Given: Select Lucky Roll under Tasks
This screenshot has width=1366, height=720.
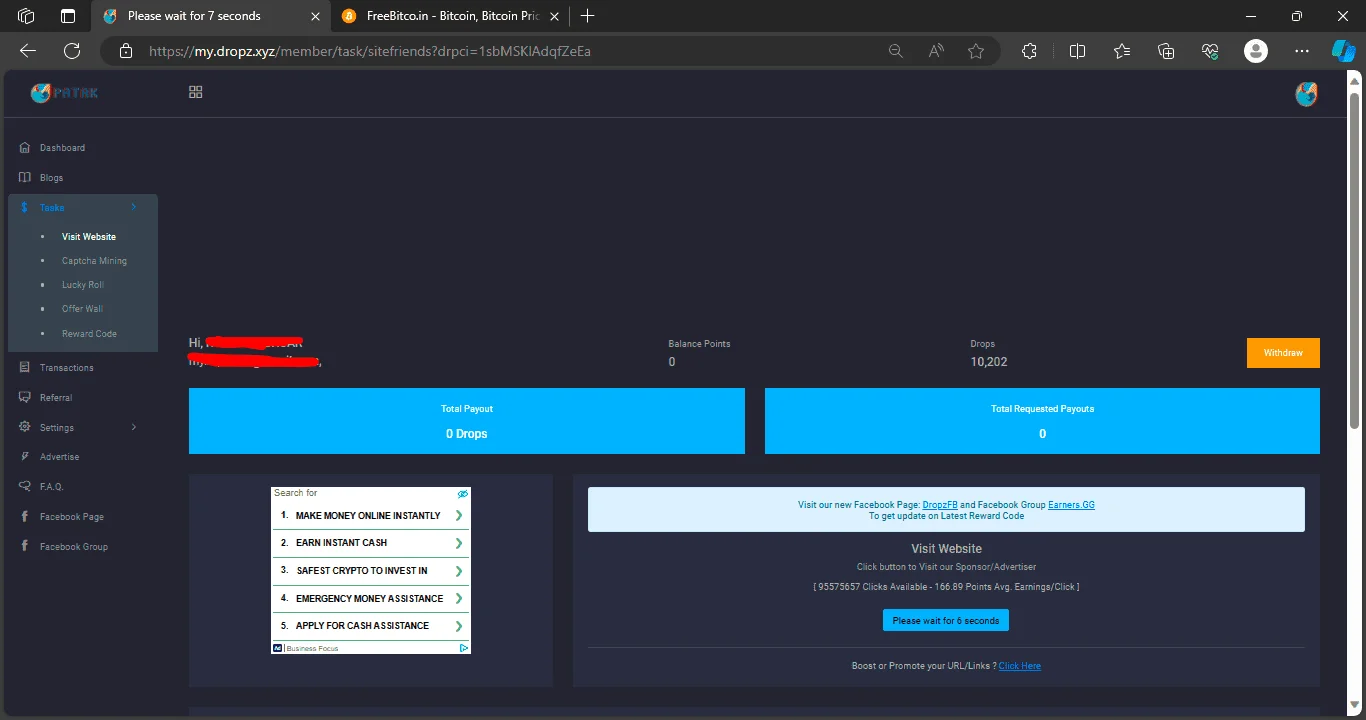Looking at the screenshot, I should 83,285.
